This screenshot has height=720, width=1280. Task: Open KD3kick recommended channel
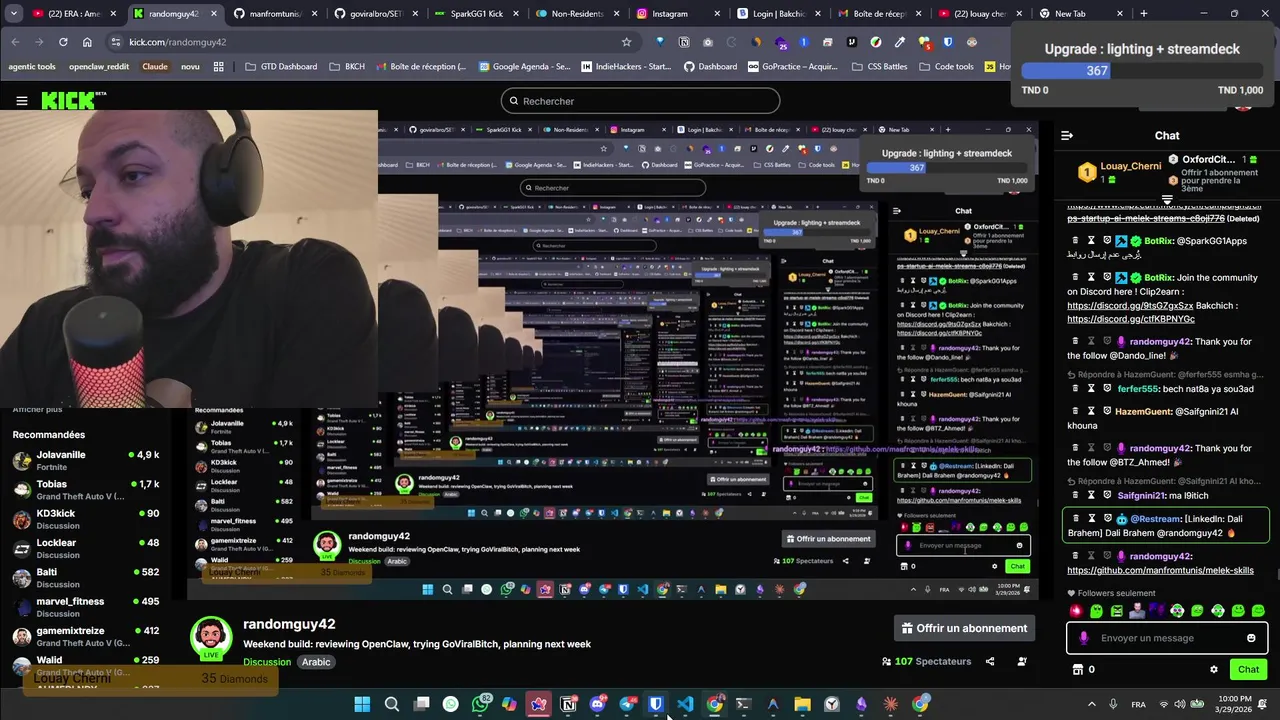(85, 519)
